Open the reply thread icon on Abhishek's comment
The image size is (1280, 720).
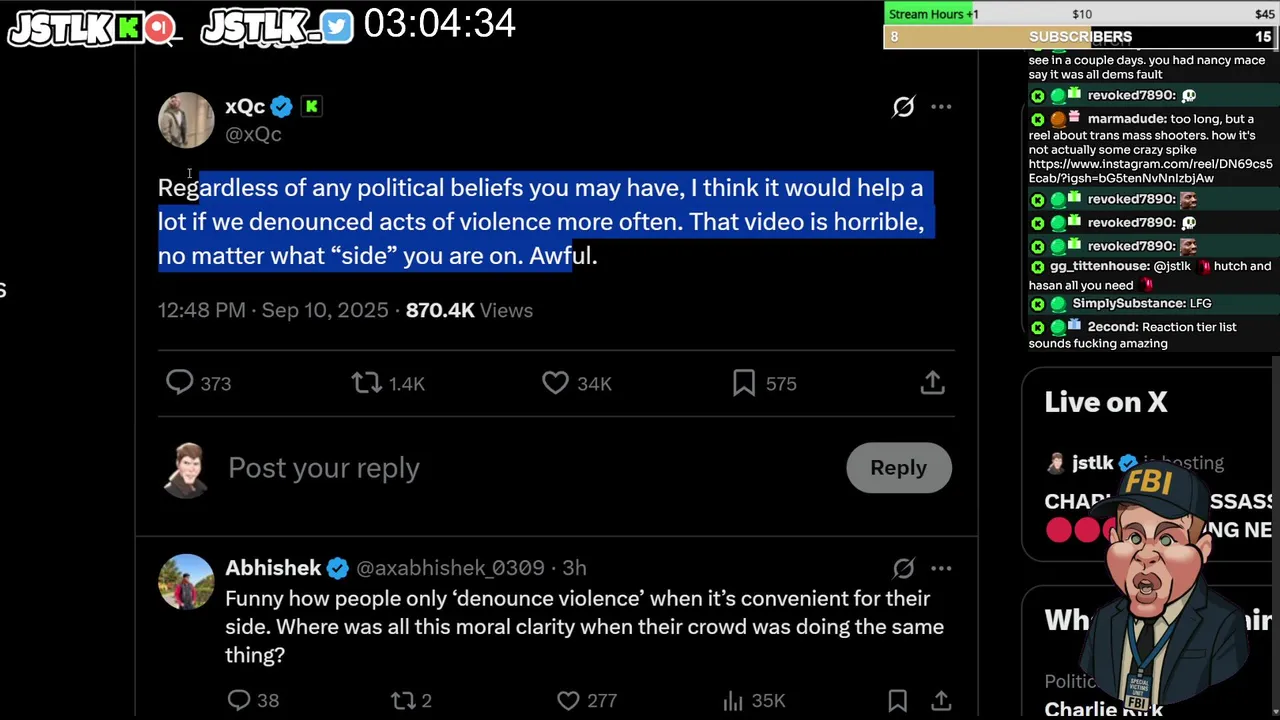click(x=239, y=700)
